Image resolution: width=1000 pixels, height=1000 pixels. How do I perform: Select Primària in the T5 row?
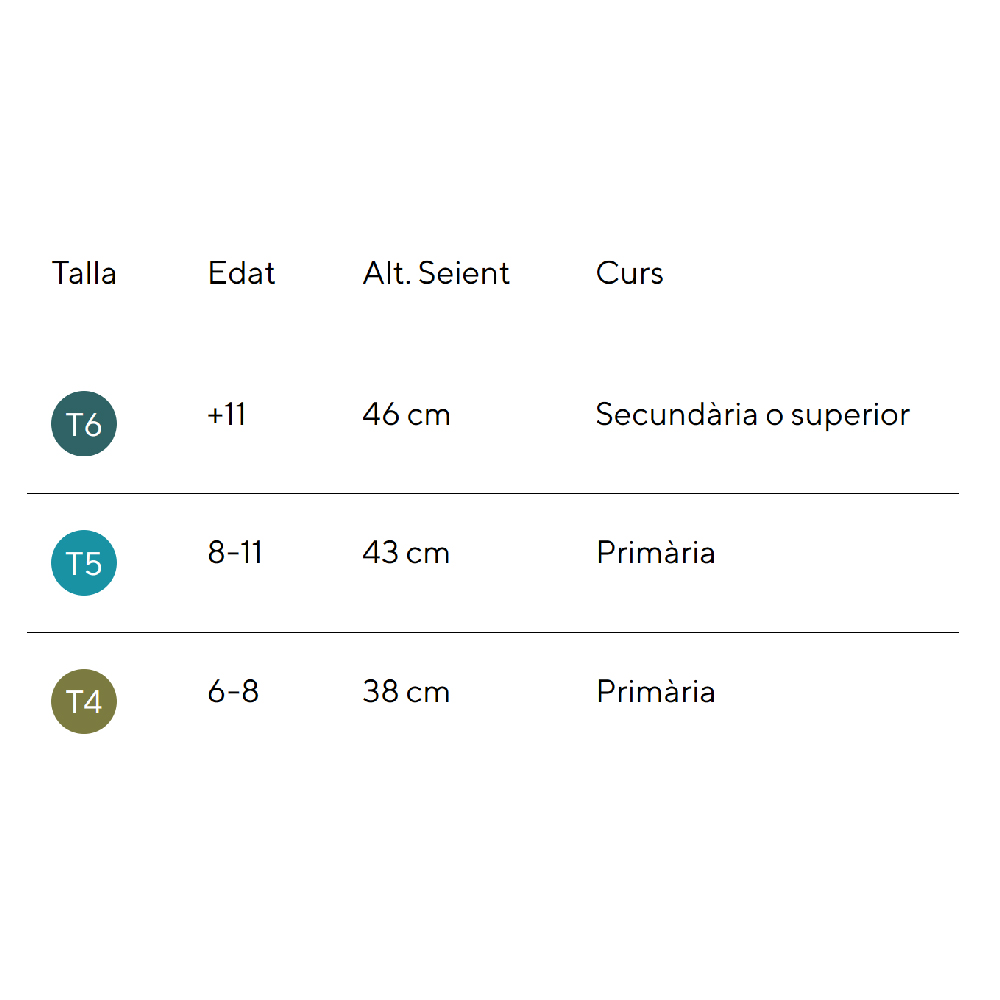click(x=655, y=553)
